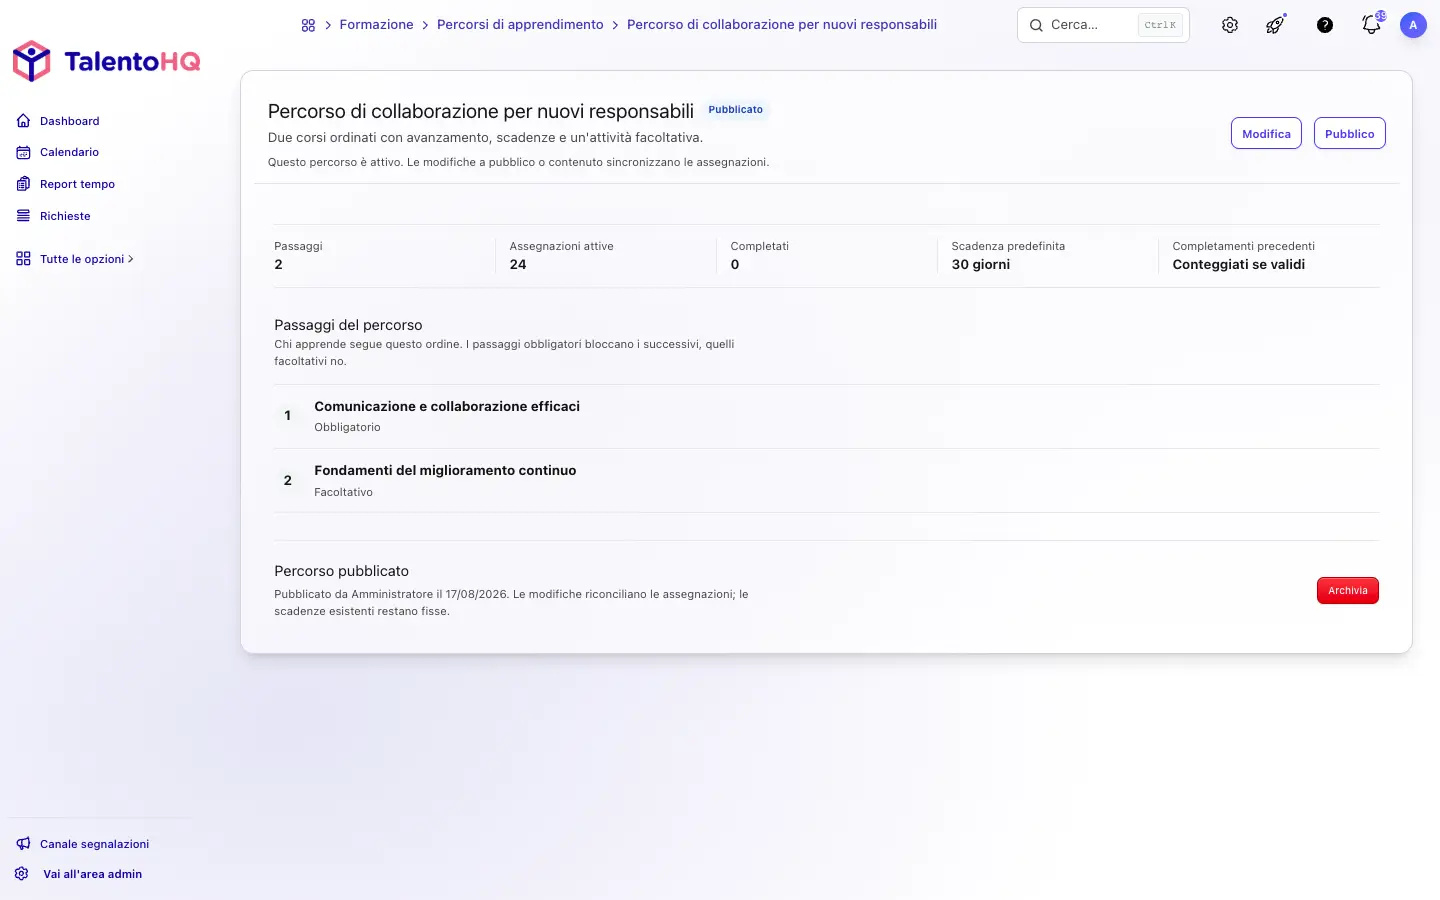The height and width of the screenshot is (900, 1440).
Task: Click the Facoltativo label of step 2
Action: click(x=343, y=492)
